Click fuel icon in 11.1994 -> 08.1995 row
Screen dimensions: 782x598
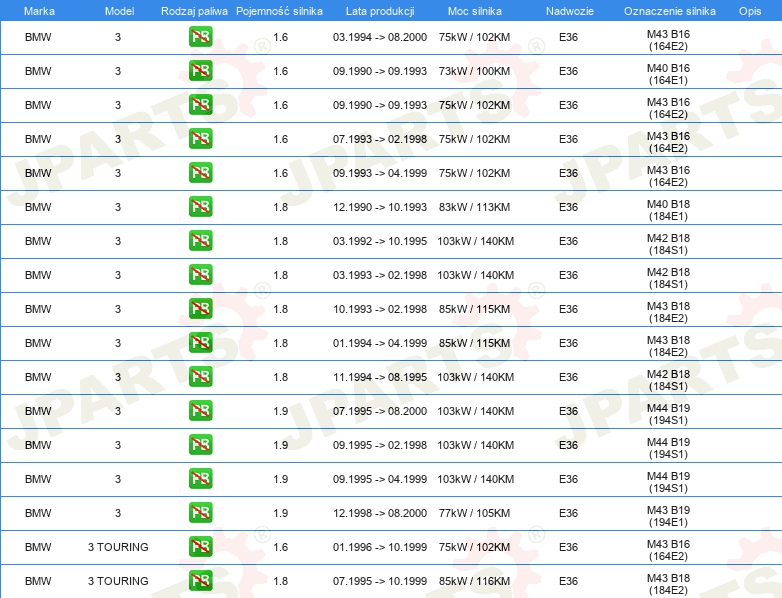200,377
